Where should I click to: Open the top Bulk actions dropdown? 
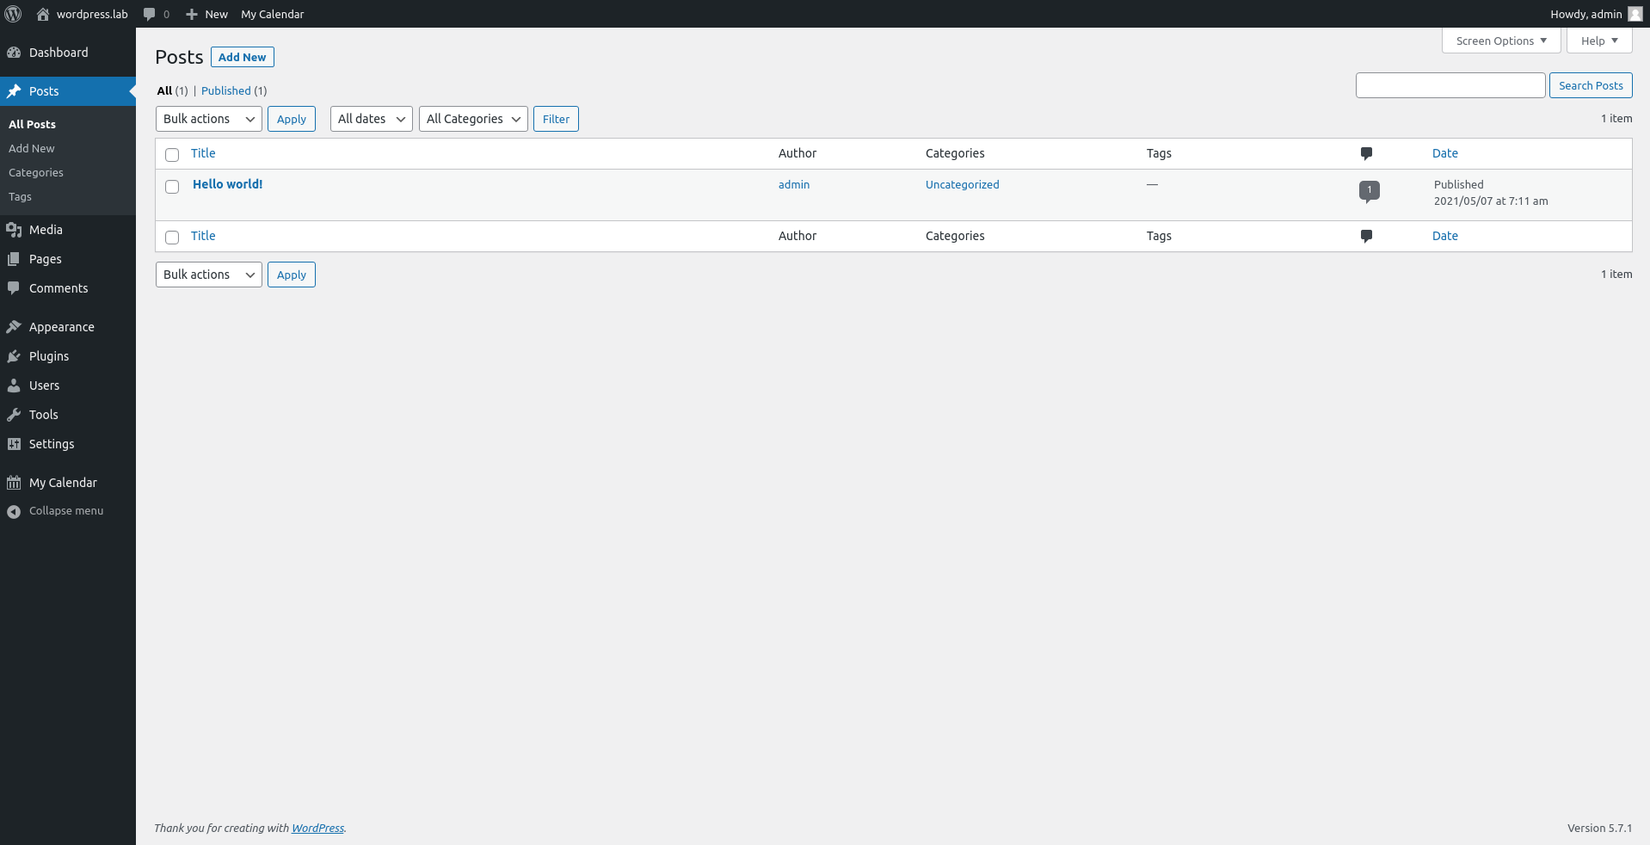pos(209,119)
